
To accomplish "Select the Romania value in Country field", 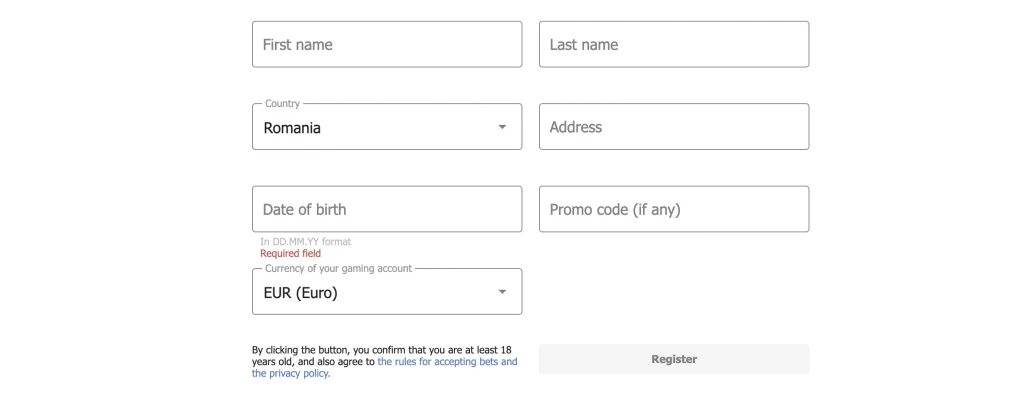I will 292,128.
